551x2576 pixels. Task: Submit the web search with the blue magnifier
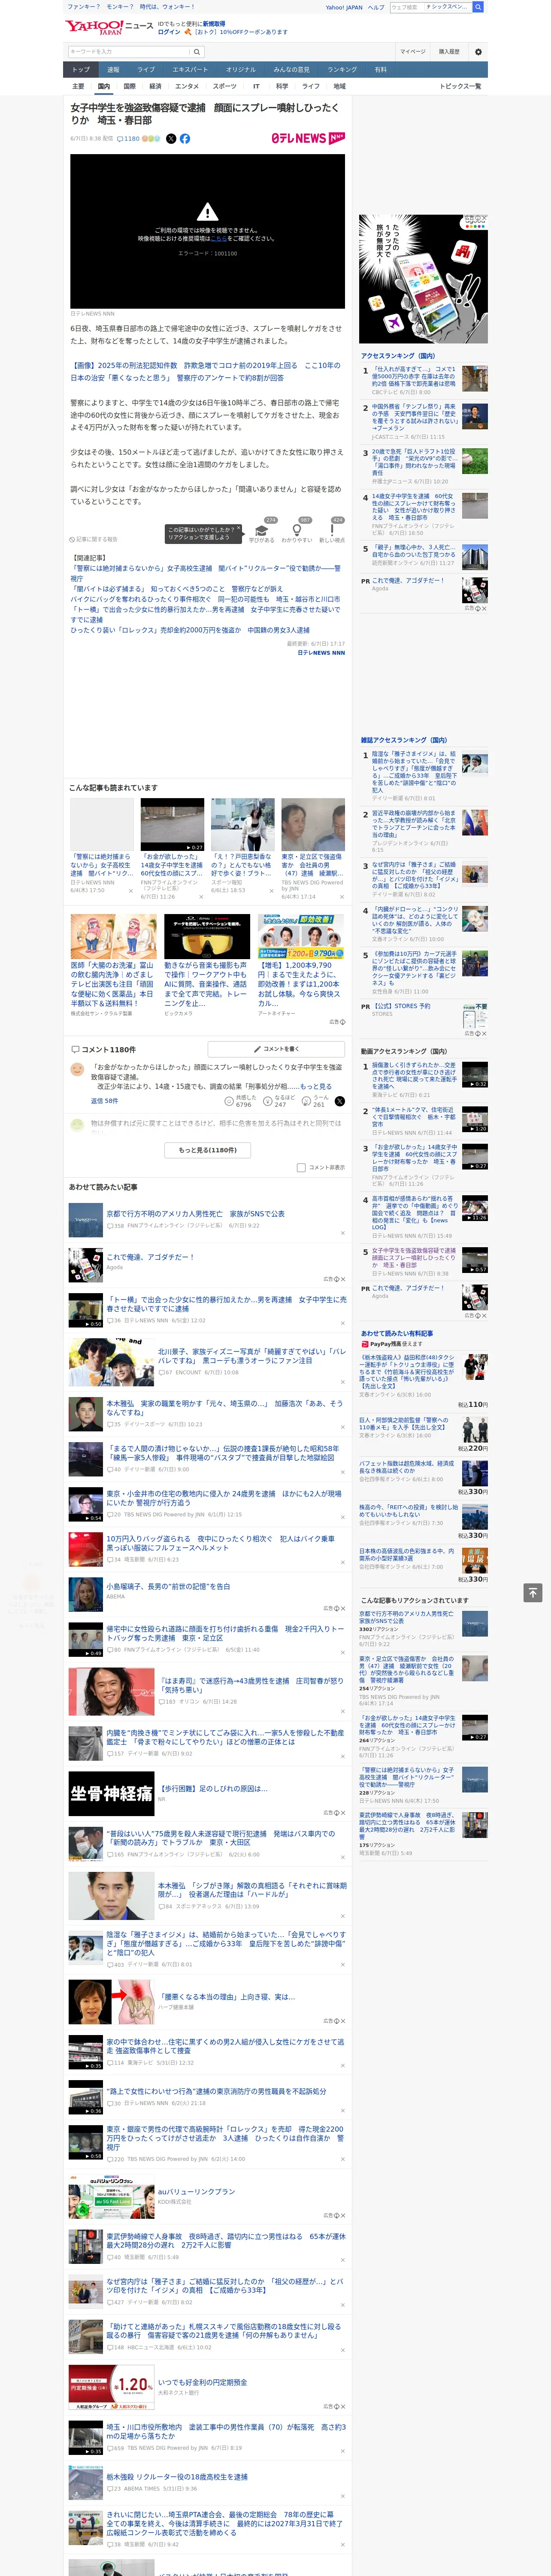click(x=478, y=7)
